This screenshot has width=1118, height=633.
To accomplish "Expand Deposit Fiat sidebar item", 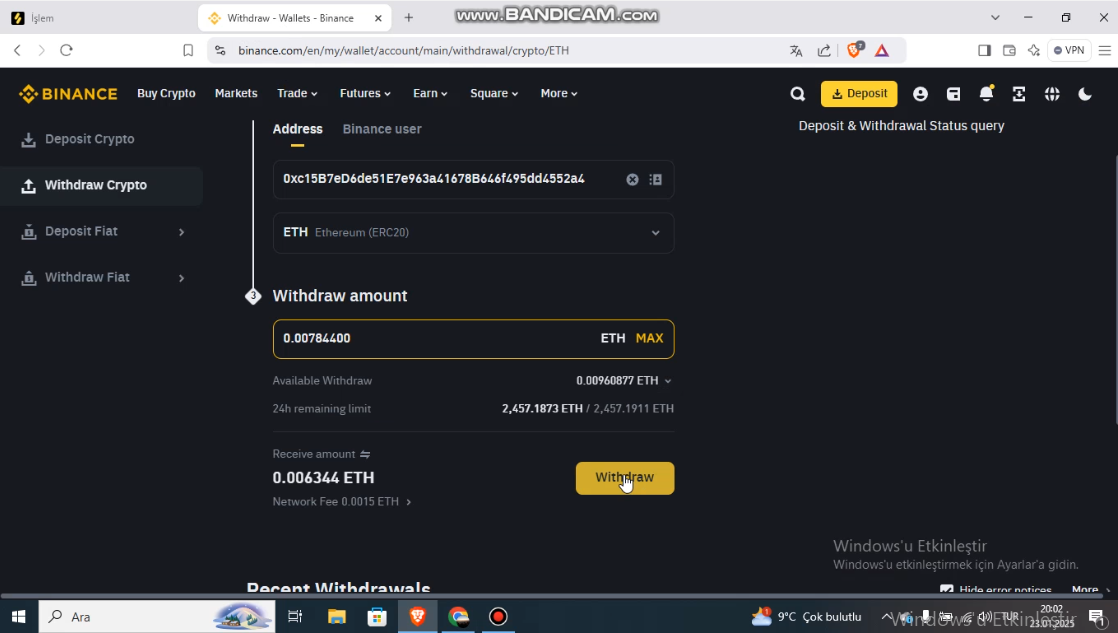I will point(102,231).
